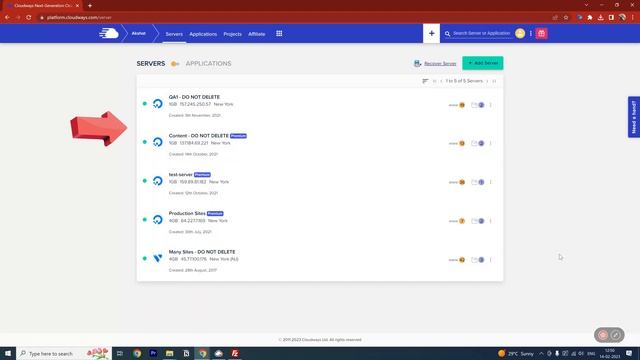Click the Need a hand side tab

[x=633, y=117]
